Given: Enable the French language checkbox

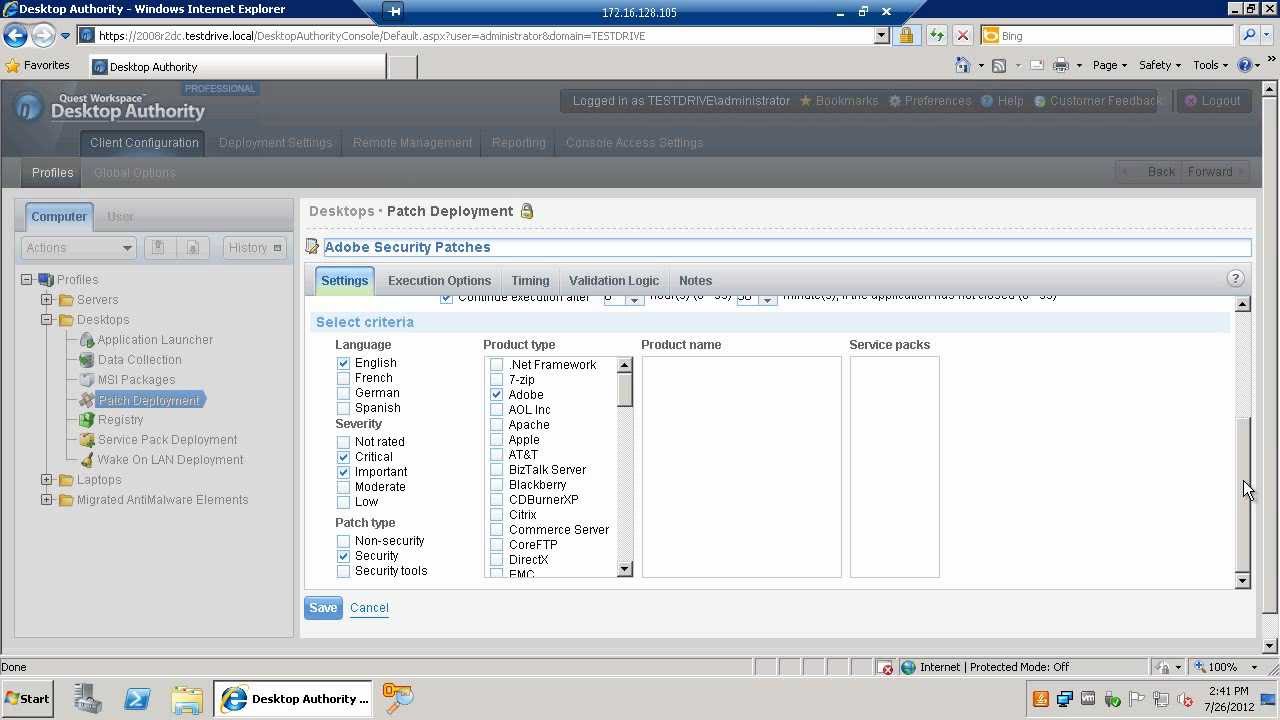Looking at the screenshot, I should 343,378.
